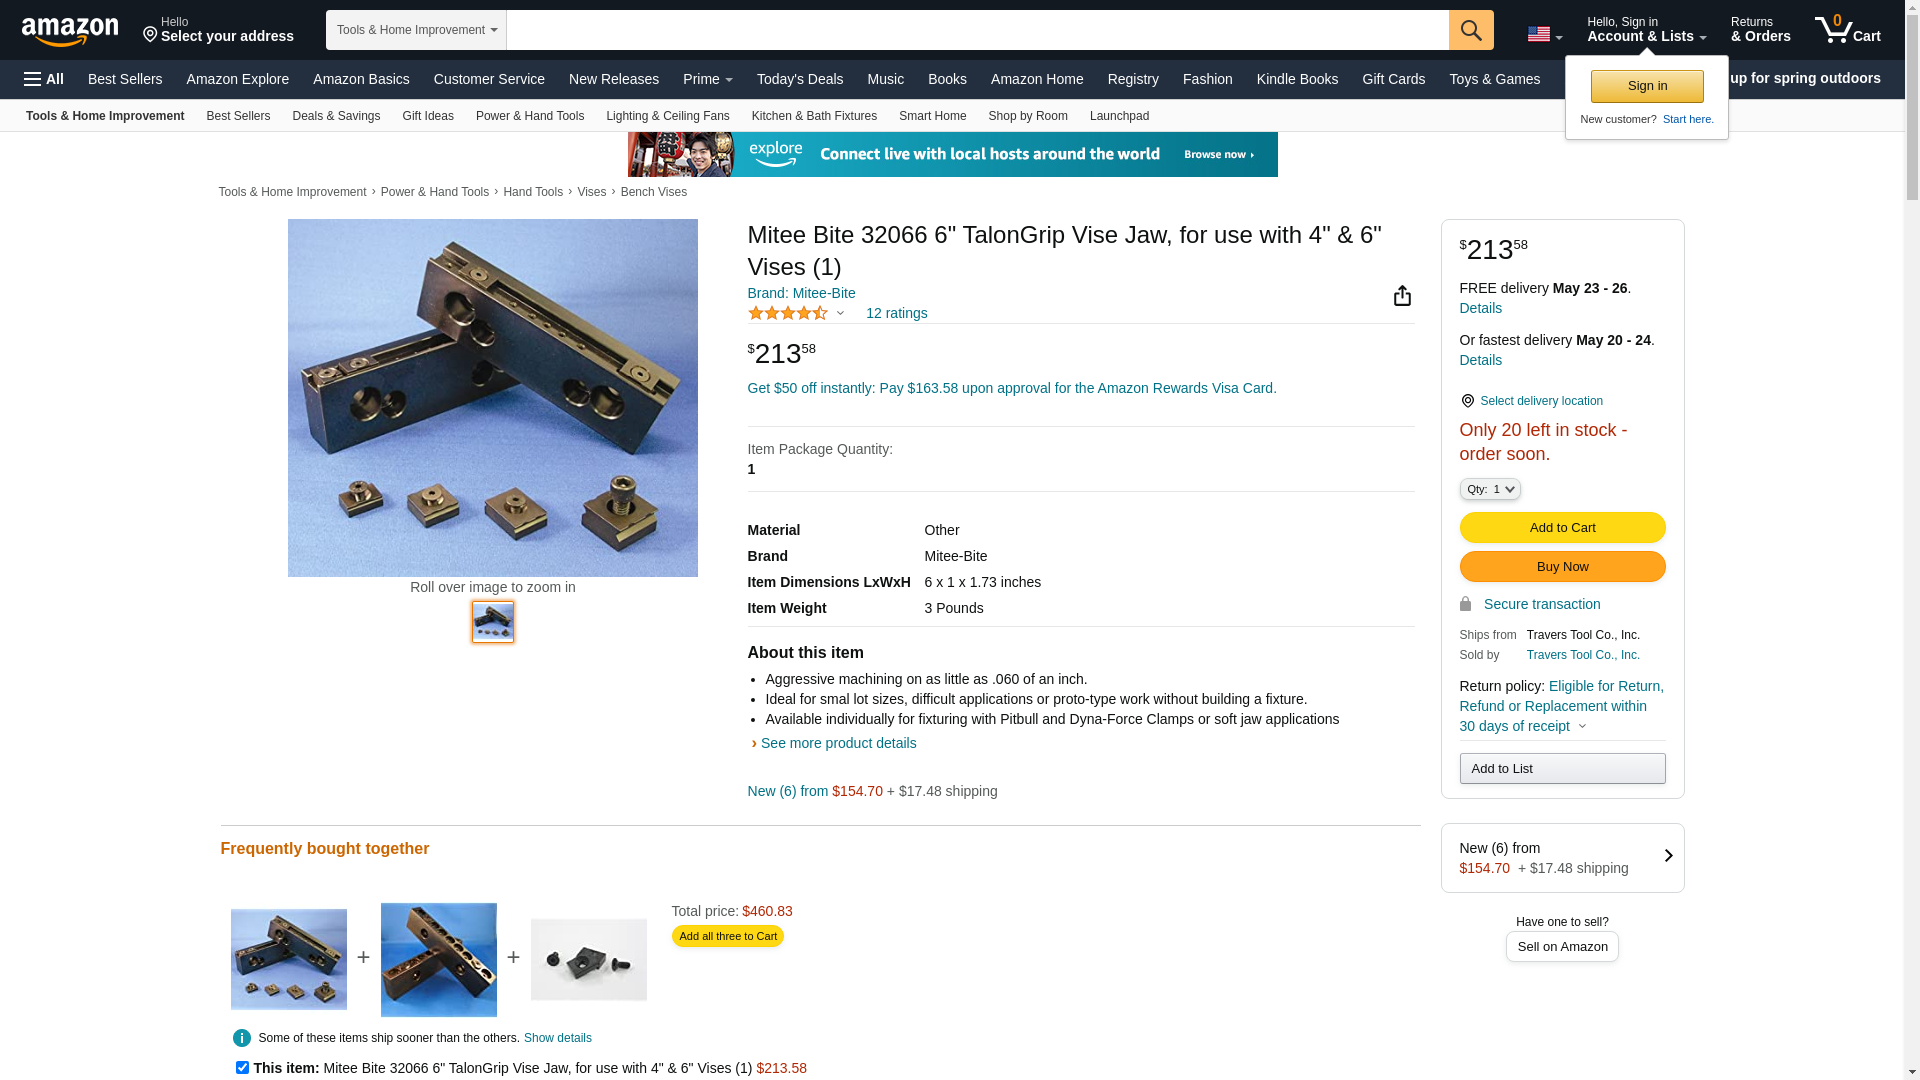Select Today's Deals in navigation bar
The width and height of the screenshot is (1920, 1080).
pos(800,79)
